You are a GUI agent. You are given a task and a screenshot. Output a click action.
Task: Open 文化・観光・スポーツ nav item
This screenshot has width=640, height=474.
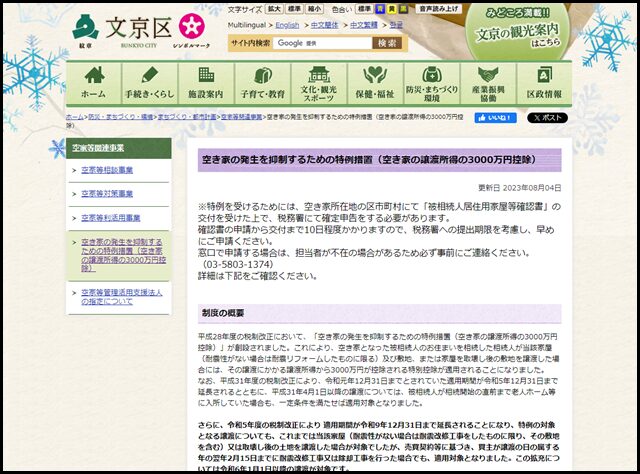pyautogui.click(x=319, y=84)
